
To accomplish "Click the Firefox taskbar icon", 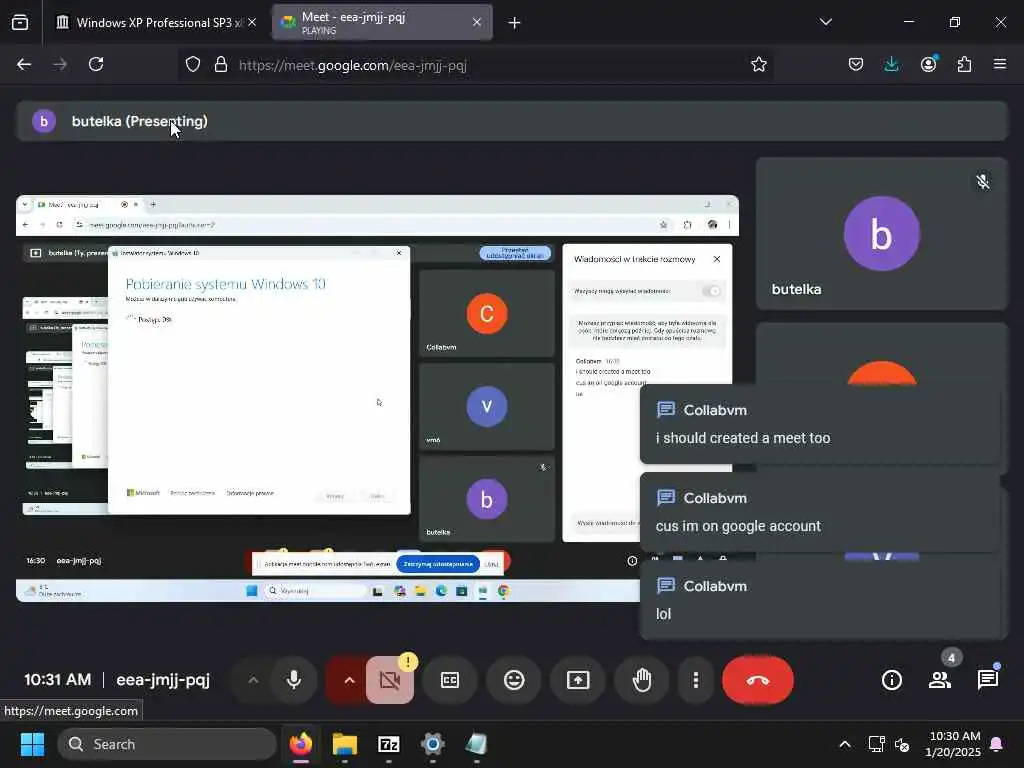I will (x=301, y=744).
